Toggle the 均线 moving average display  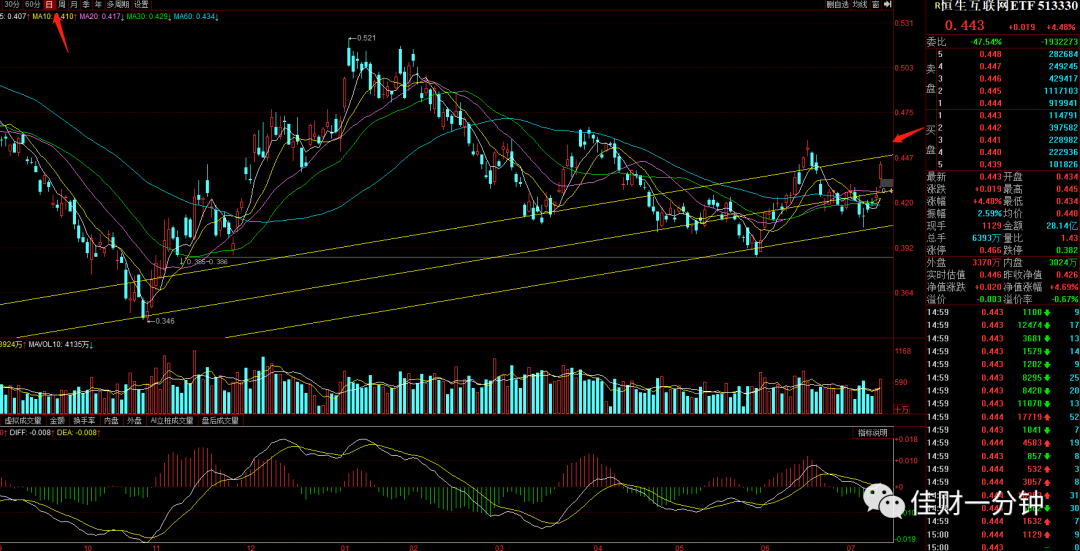tap(860, 4)
